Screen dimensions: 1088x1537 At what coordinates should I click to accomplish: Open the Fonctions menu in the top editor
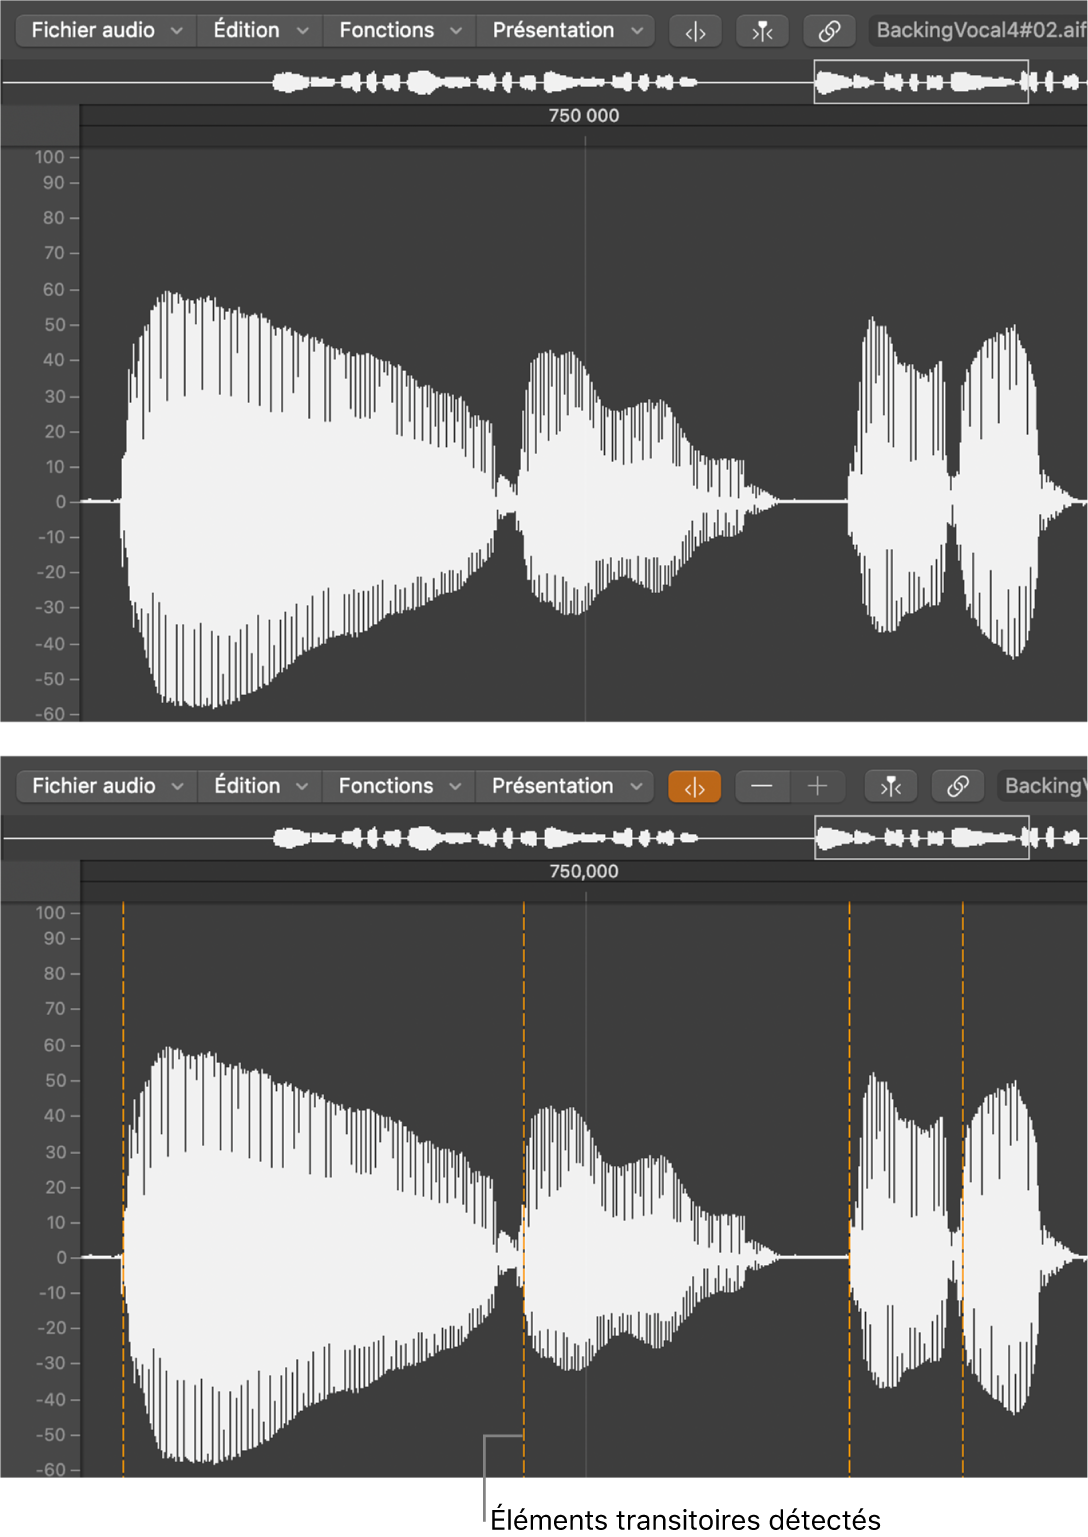pyautogui.click(x=397, y=30)
